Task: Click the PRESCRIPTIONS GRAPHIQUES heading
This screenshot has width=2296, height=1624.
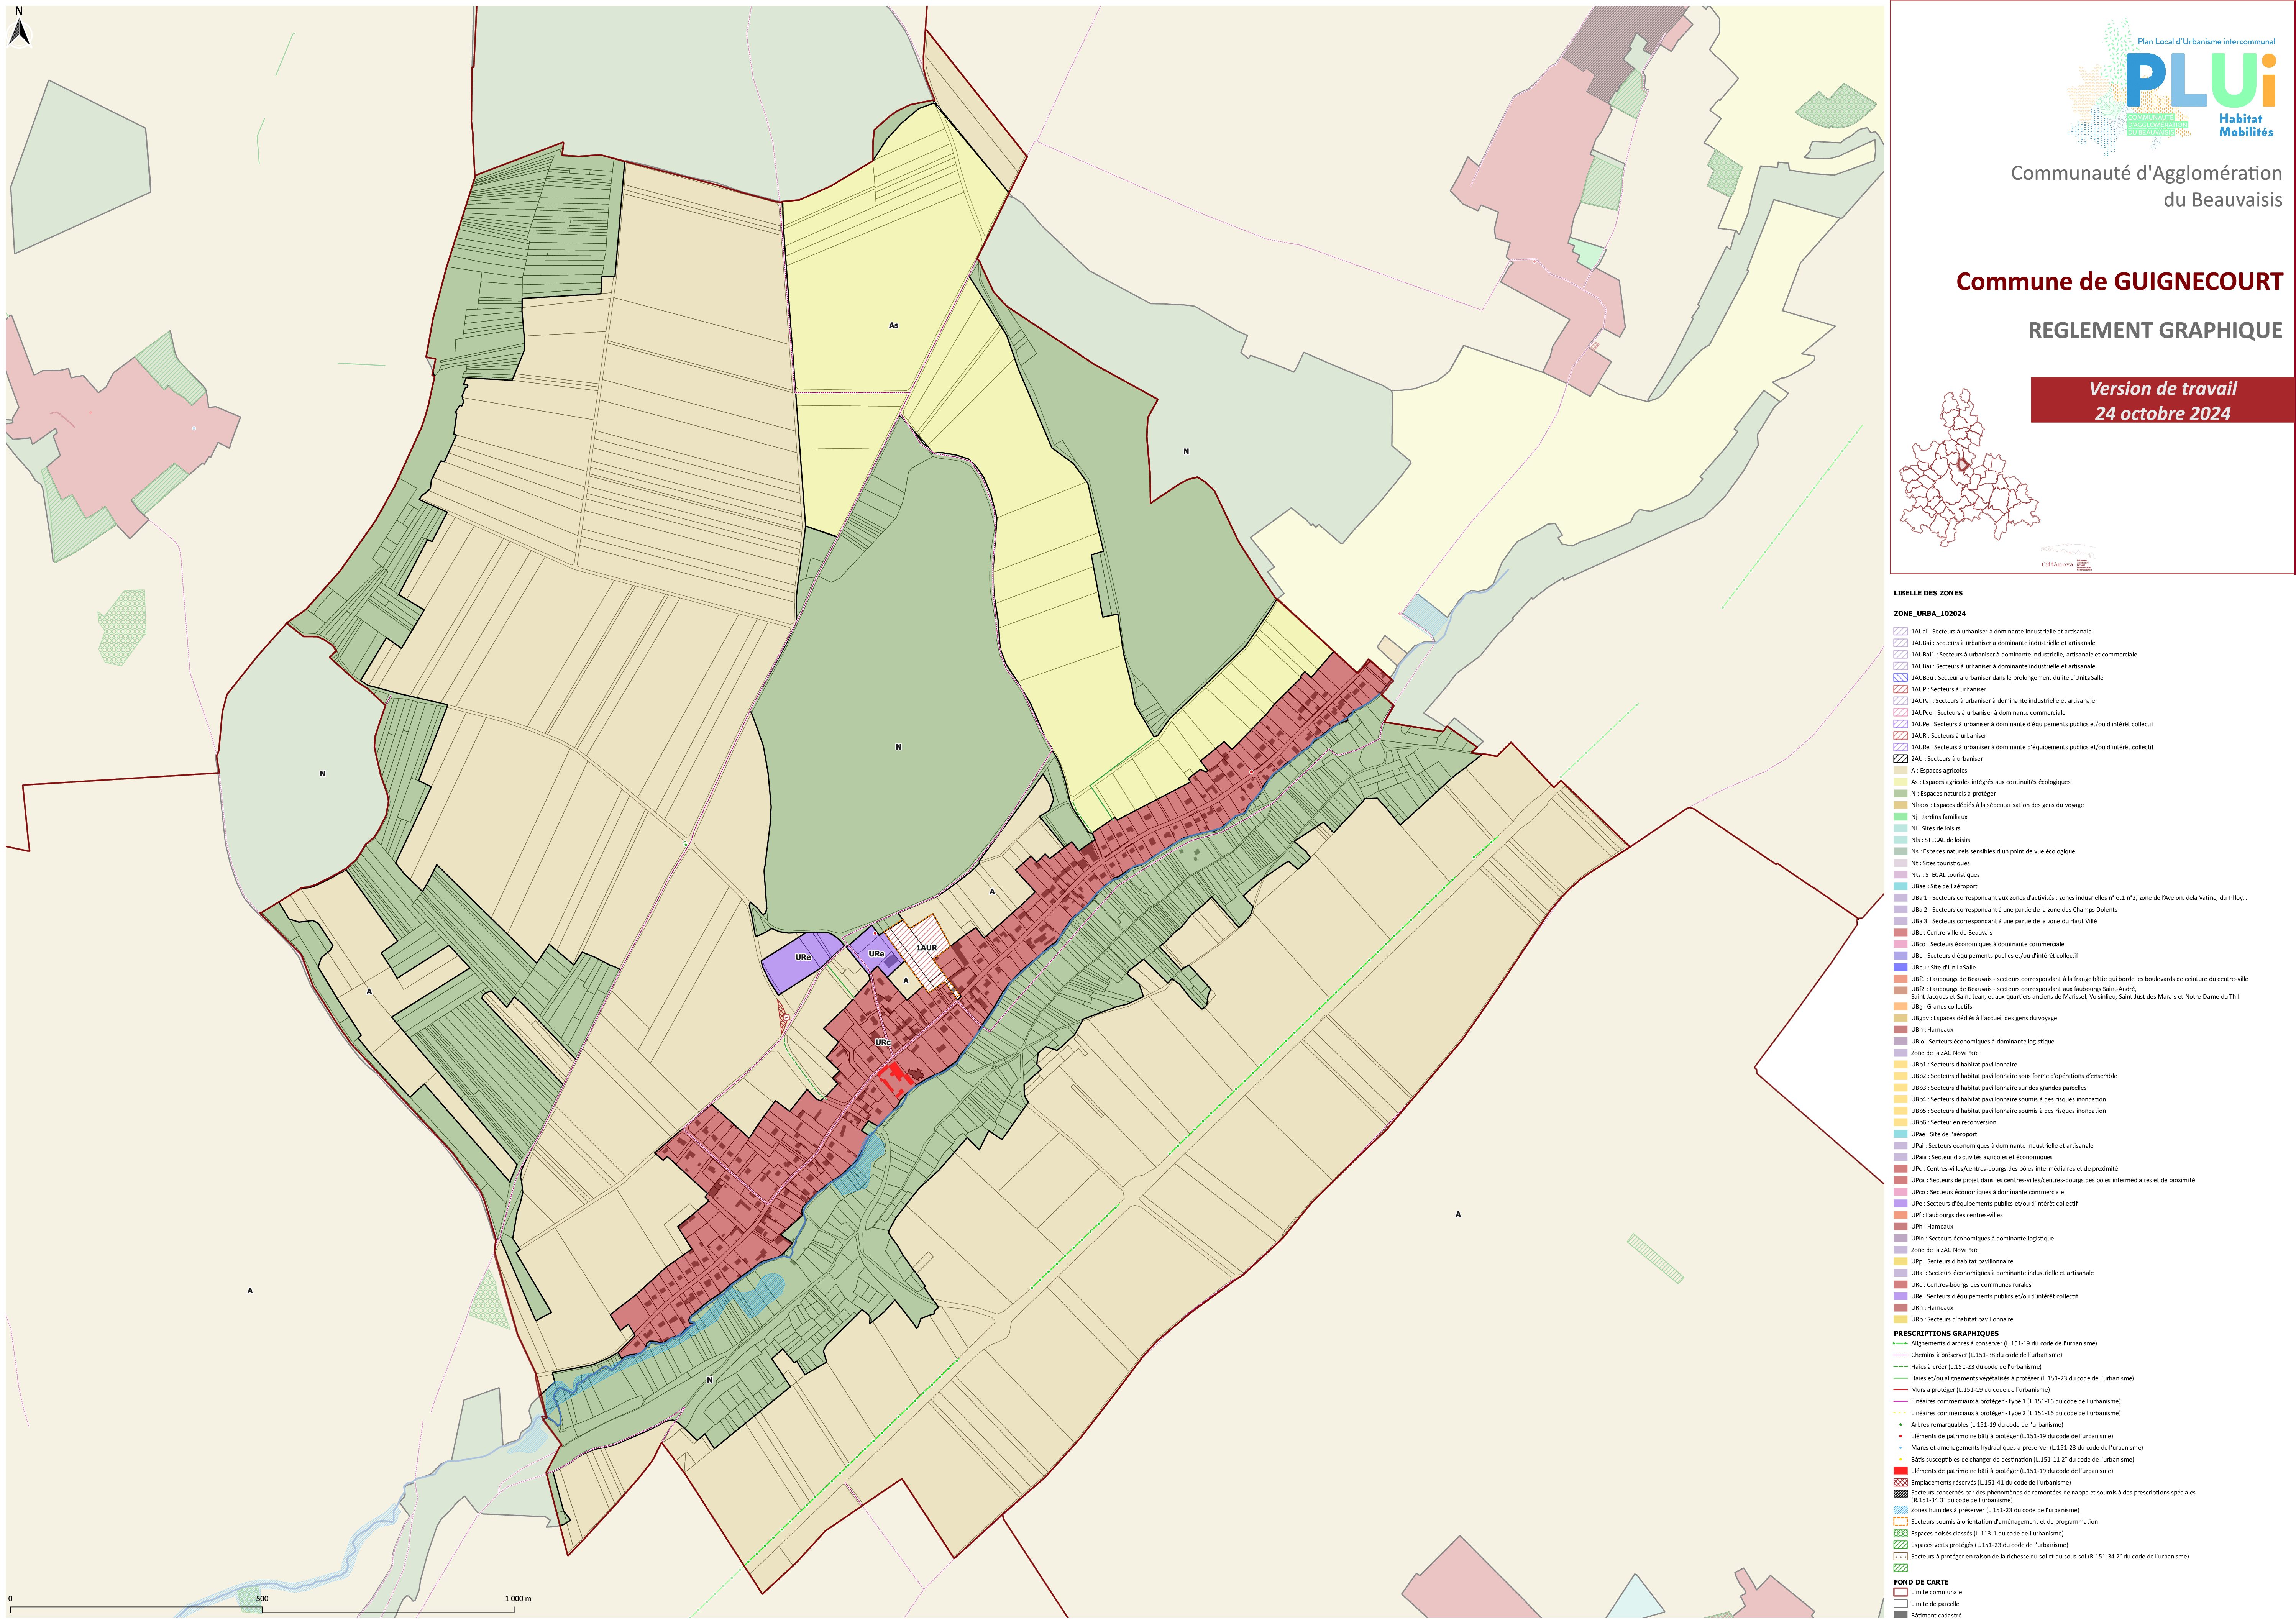Action: 1946,1334
